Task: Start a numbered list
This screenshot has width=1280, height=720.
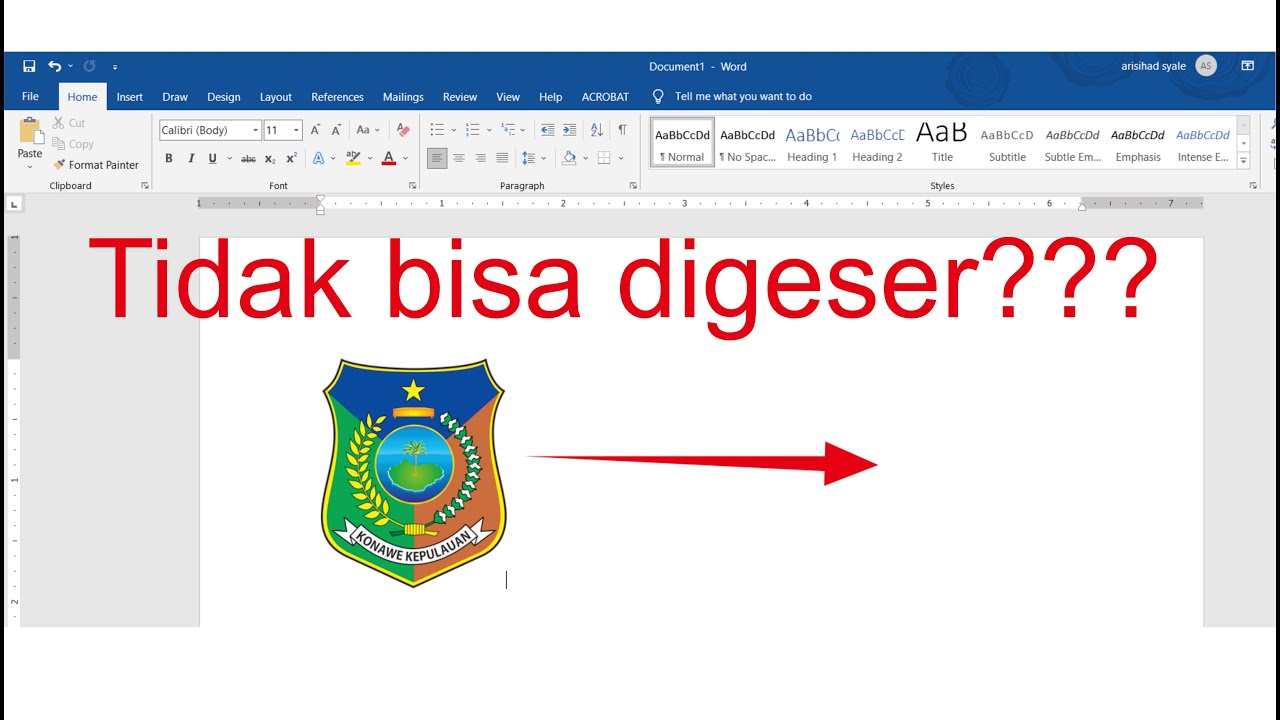Action: pyautogui.click(x=473, y=130)
